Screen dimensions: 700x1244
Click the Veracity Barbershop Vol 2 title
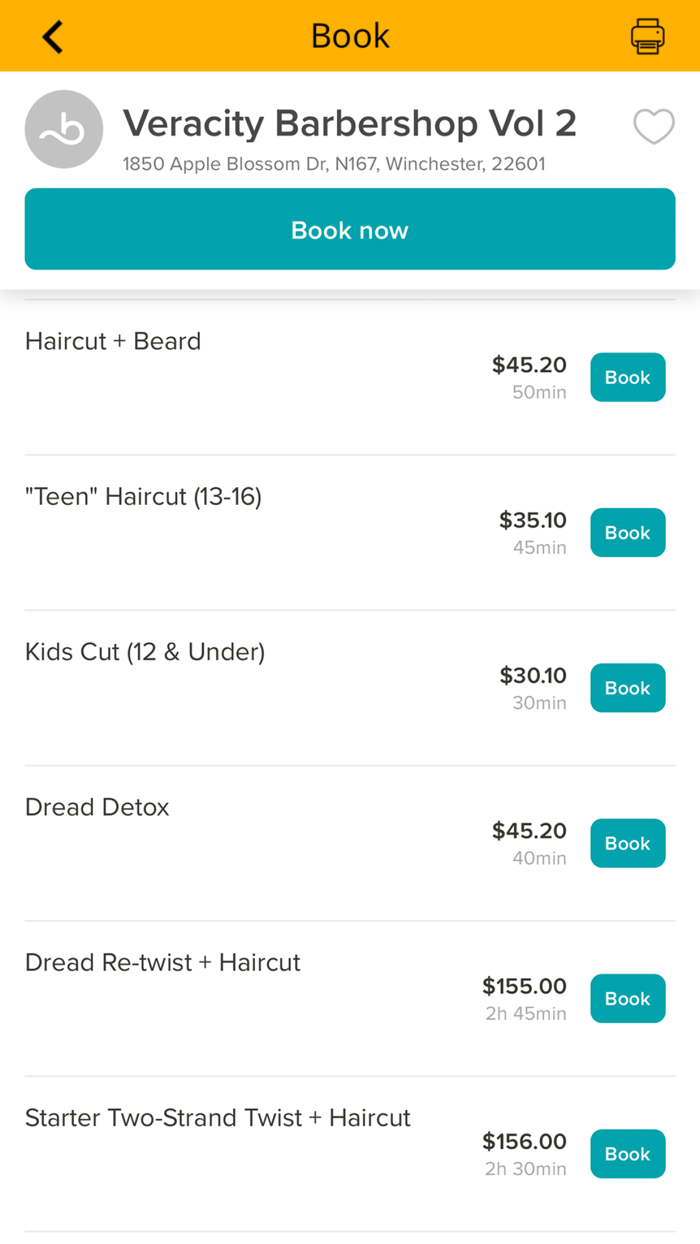tap(350, 123)
